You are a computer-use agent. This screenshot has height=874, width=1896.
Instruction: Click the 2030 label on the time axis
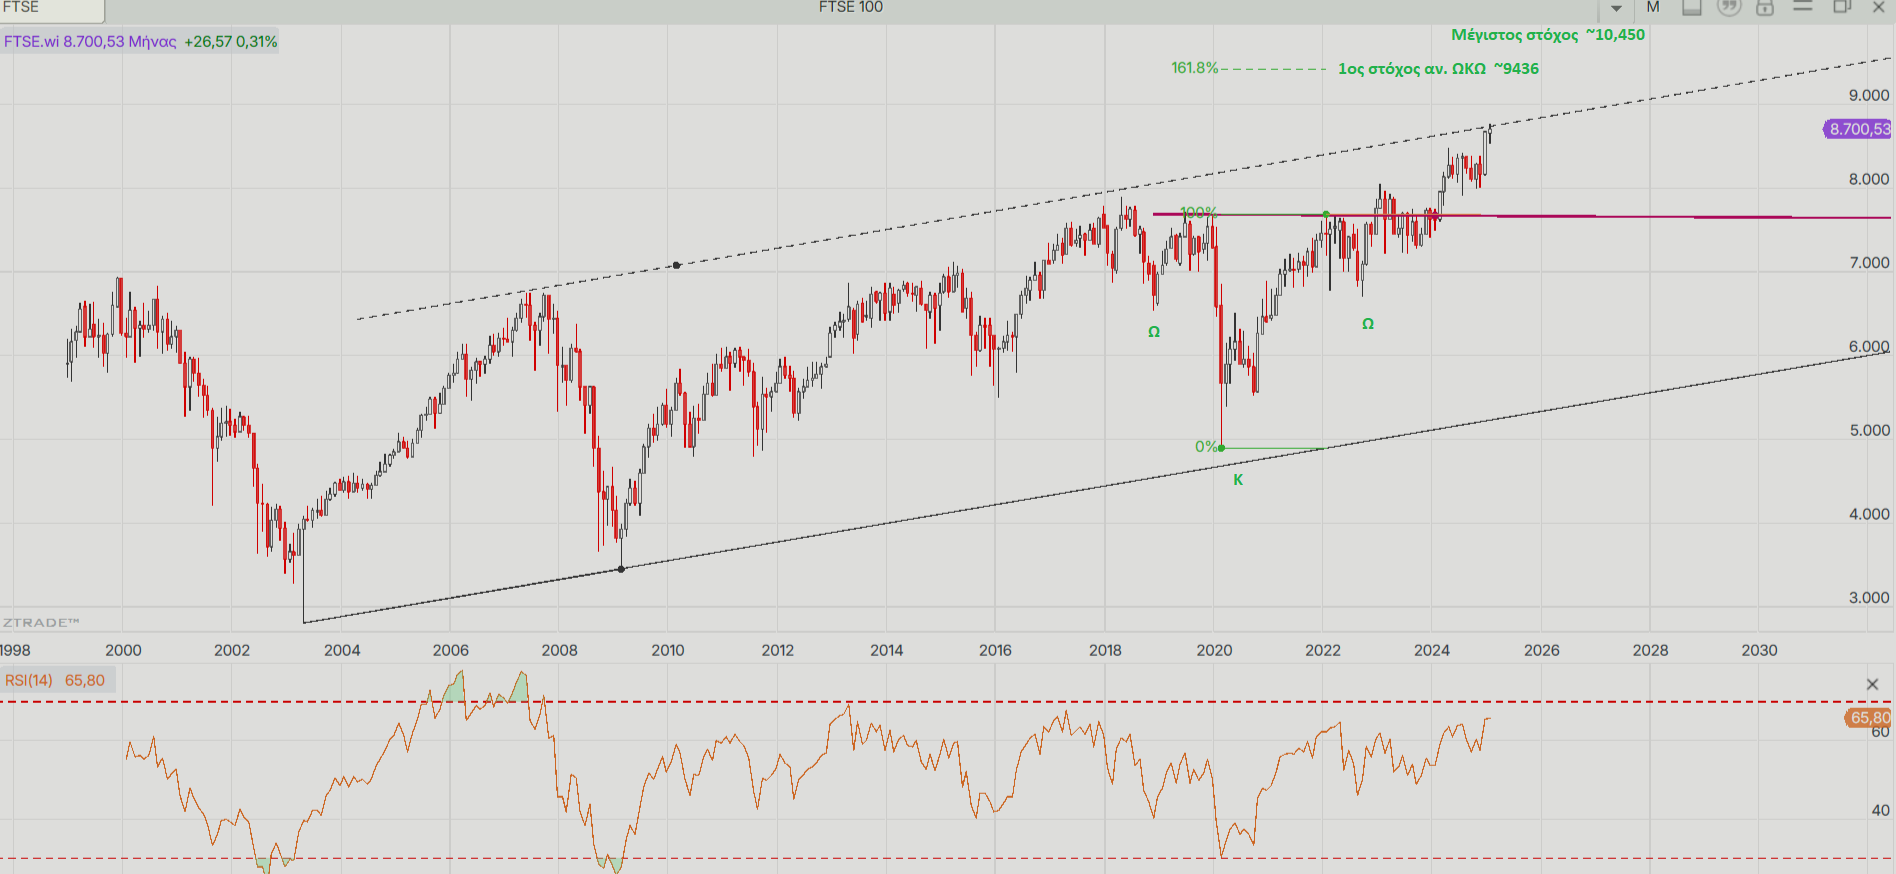click(1759, 650)
